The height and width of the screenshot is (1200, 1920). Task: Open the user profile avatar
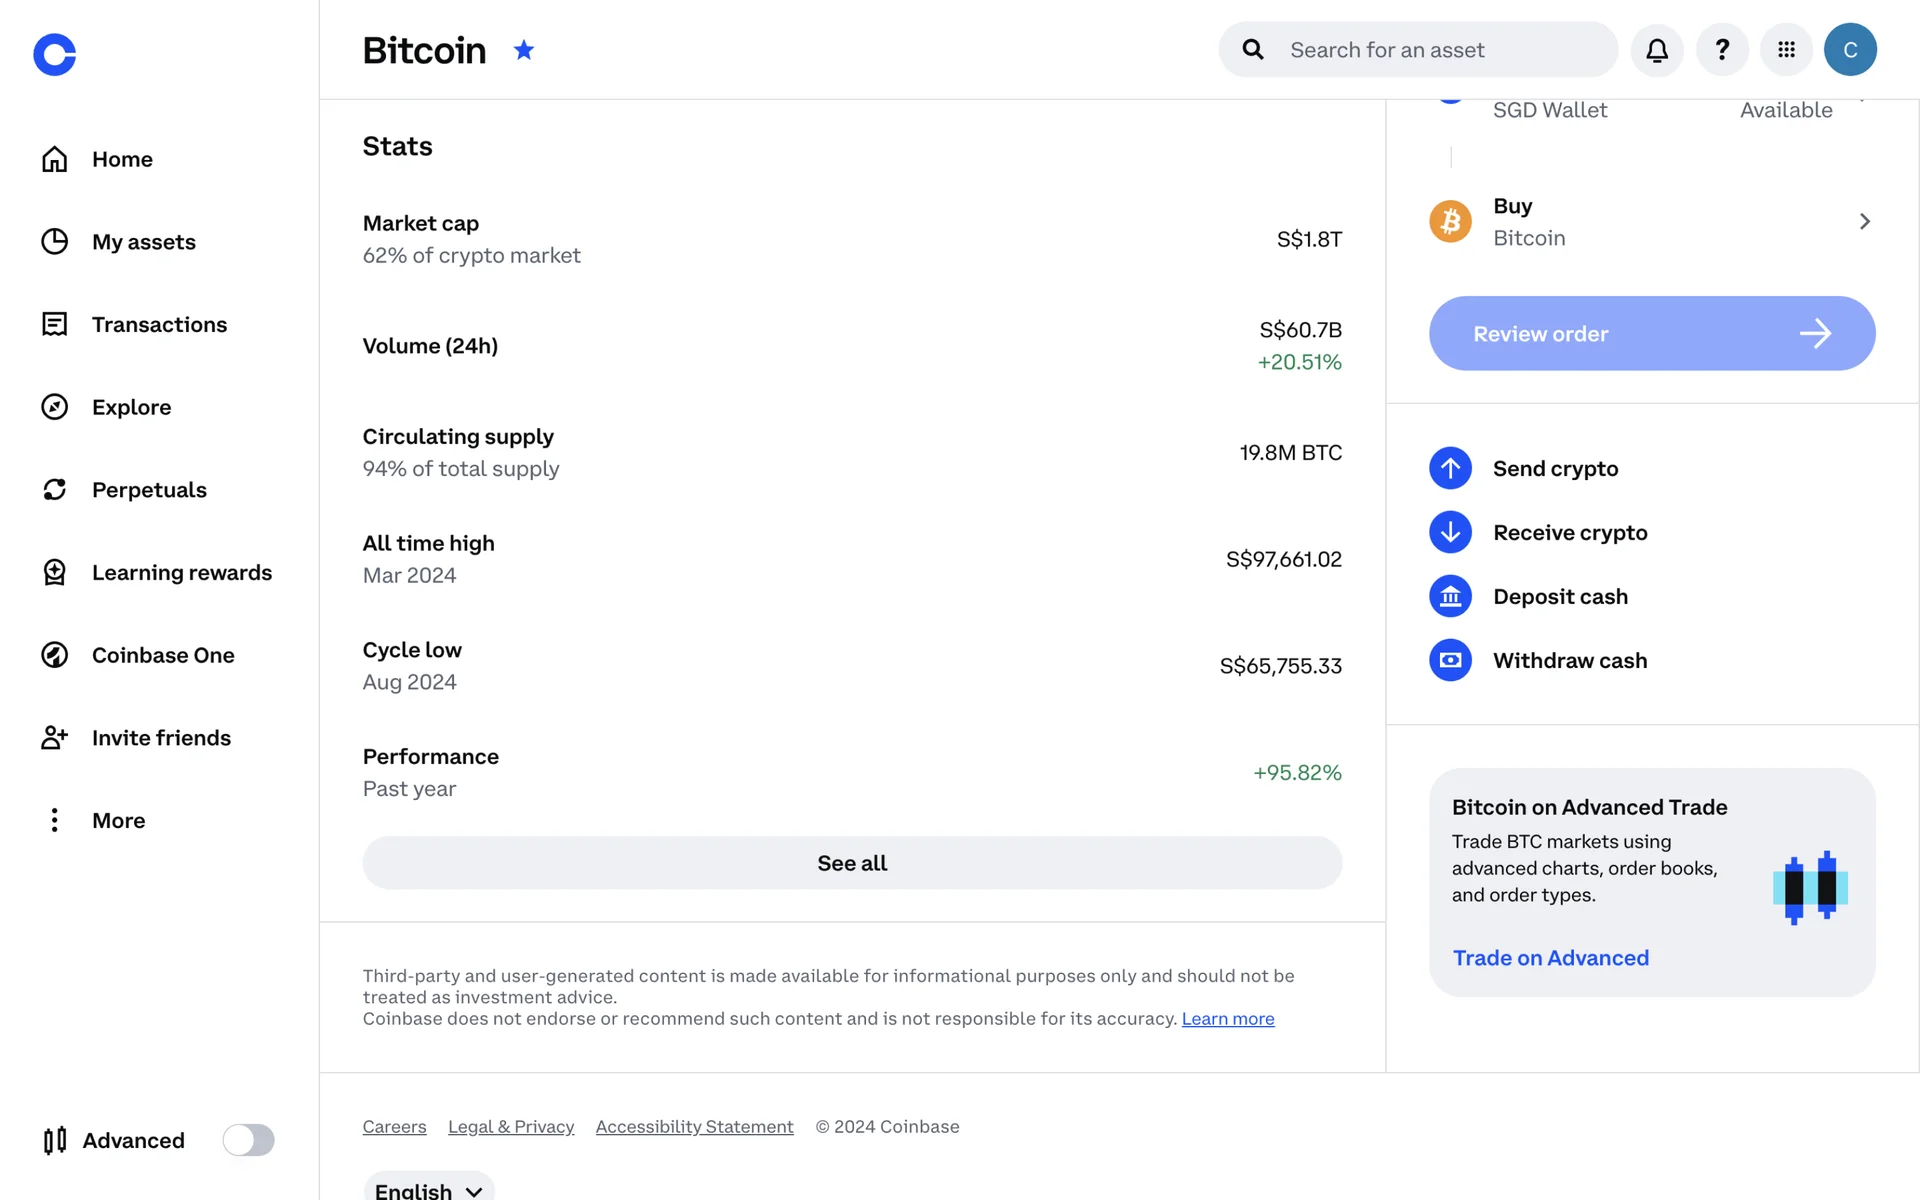[1850, 50]
